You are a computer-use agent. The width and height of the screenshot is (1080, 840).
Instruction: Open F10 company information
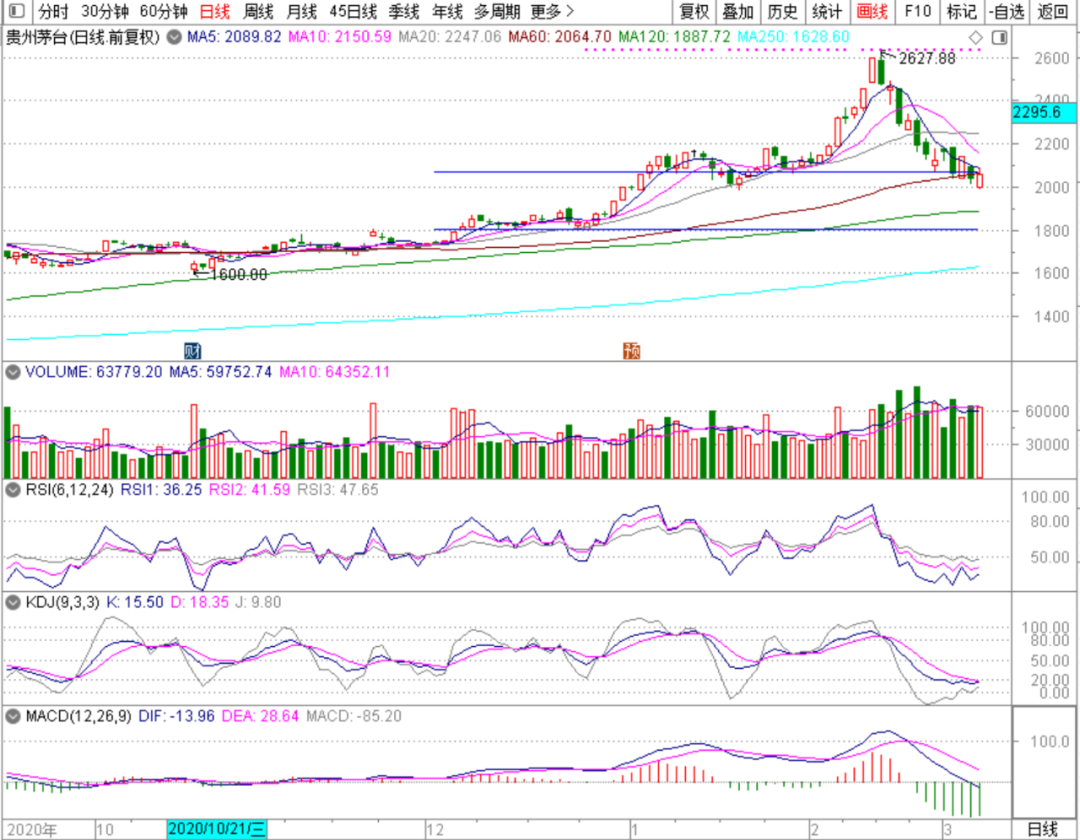tap(917, 12)
